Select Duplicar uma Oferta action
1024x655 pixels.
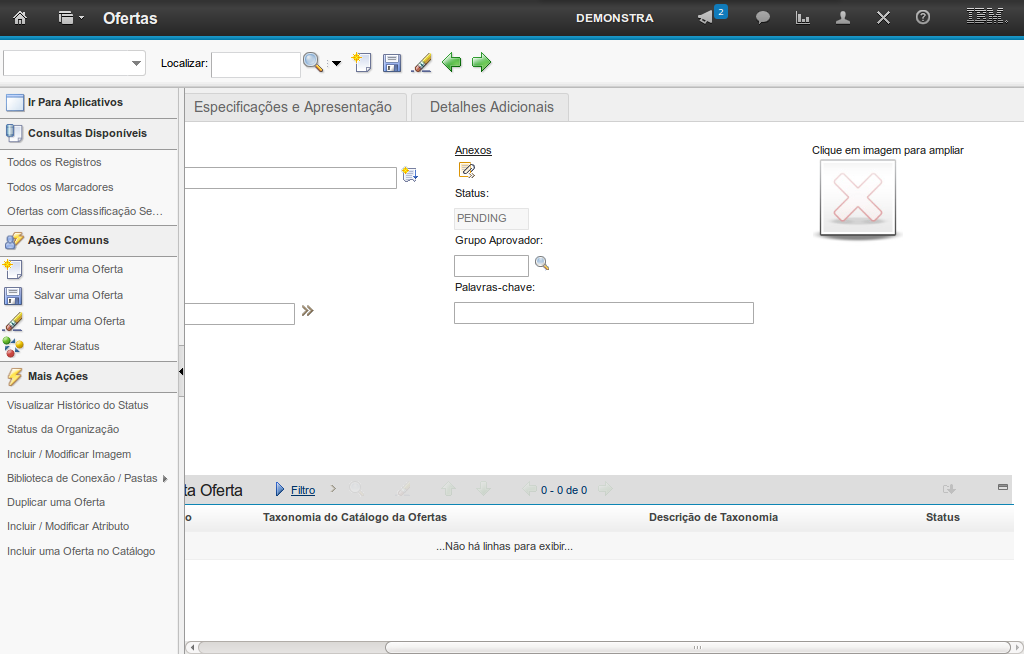(56, 502)
